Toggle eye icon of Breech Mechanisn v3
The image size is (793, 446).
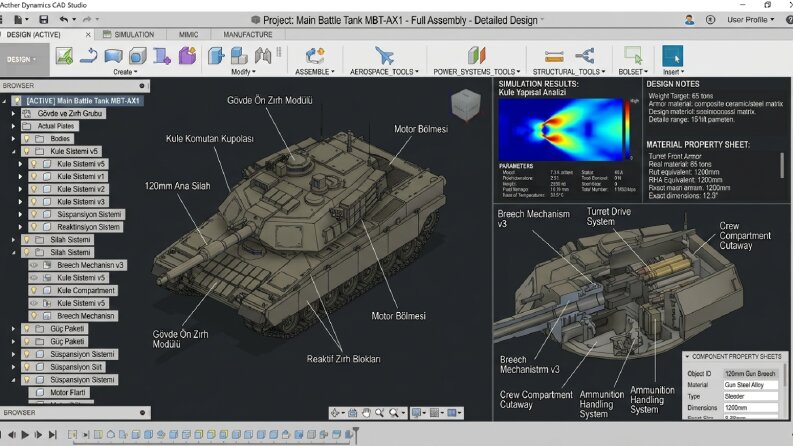coord(34,265)
